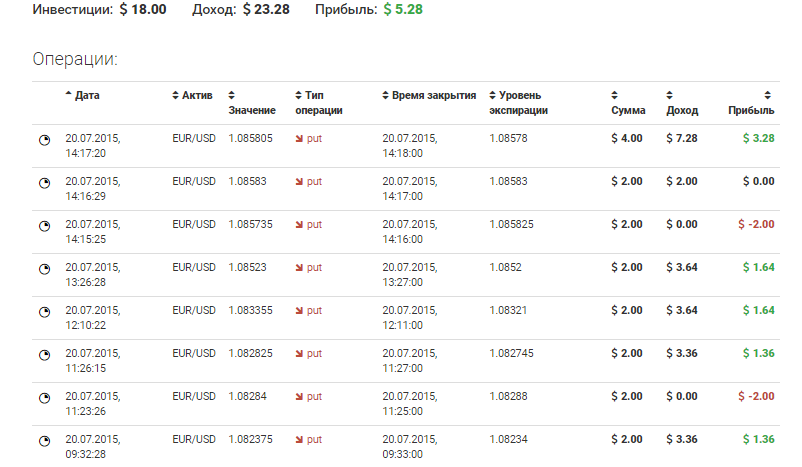802x467 pixels.
Task: Click the clock icon for the 12:10:22 operation
Action: pos(44,312)
